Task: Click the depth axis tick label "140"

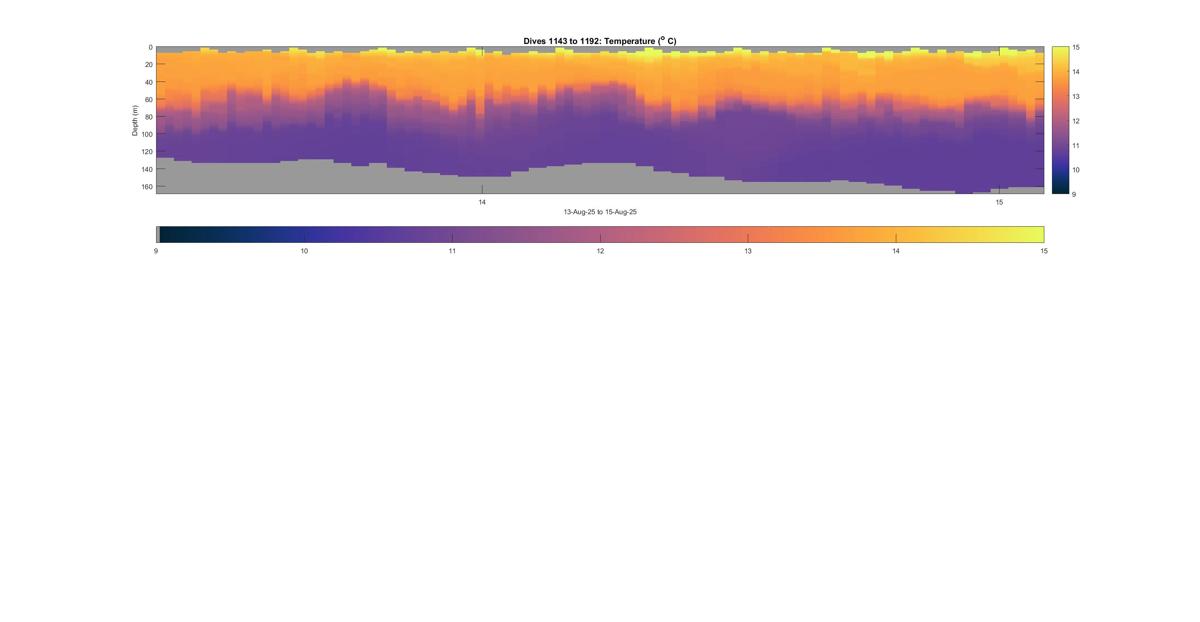Action: [x=146, y=169]
